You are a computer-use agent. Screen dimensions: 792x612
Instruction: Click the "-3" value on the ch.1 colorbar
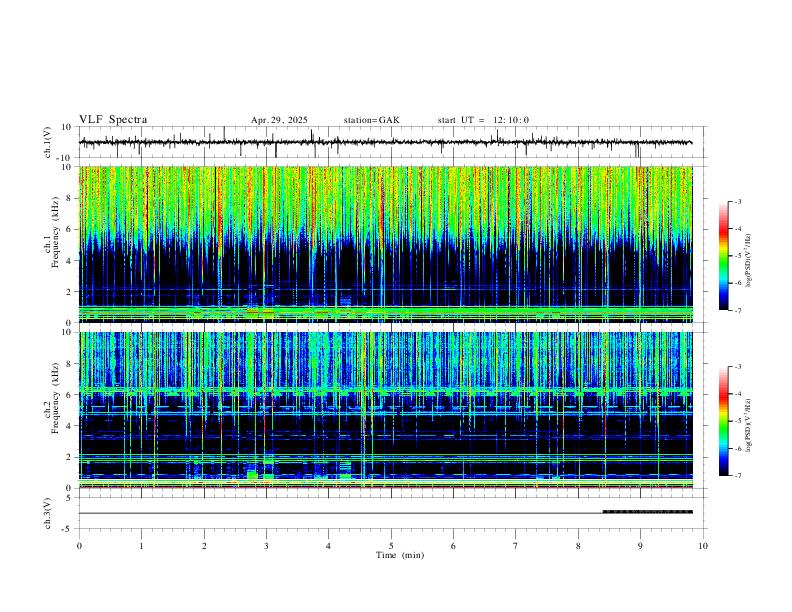[x=737, y=201]
